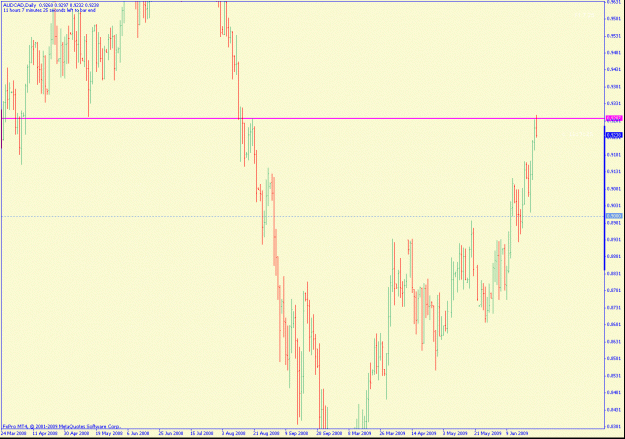Screen dimensions: 625x439
Task: Click the '9 Jun 2009' date label
Action: pos(517,433)
